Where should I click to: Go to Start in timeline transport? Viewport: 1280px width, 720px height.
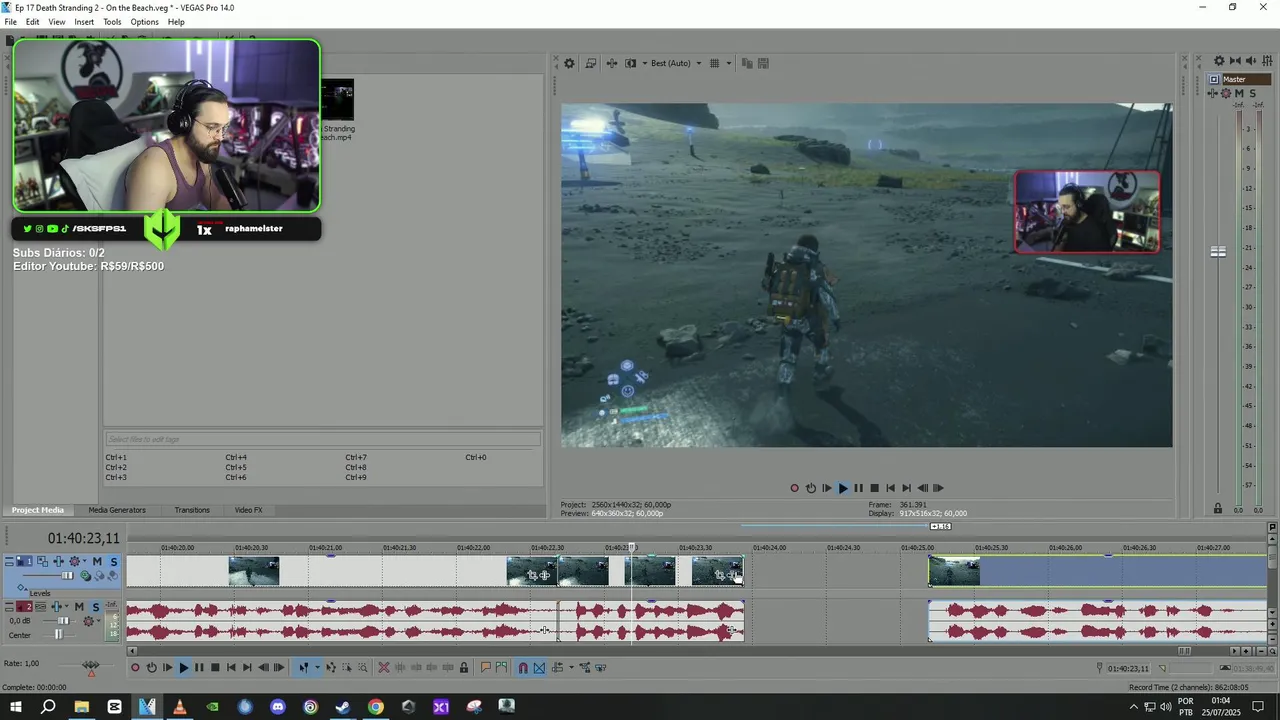(231, 667)
